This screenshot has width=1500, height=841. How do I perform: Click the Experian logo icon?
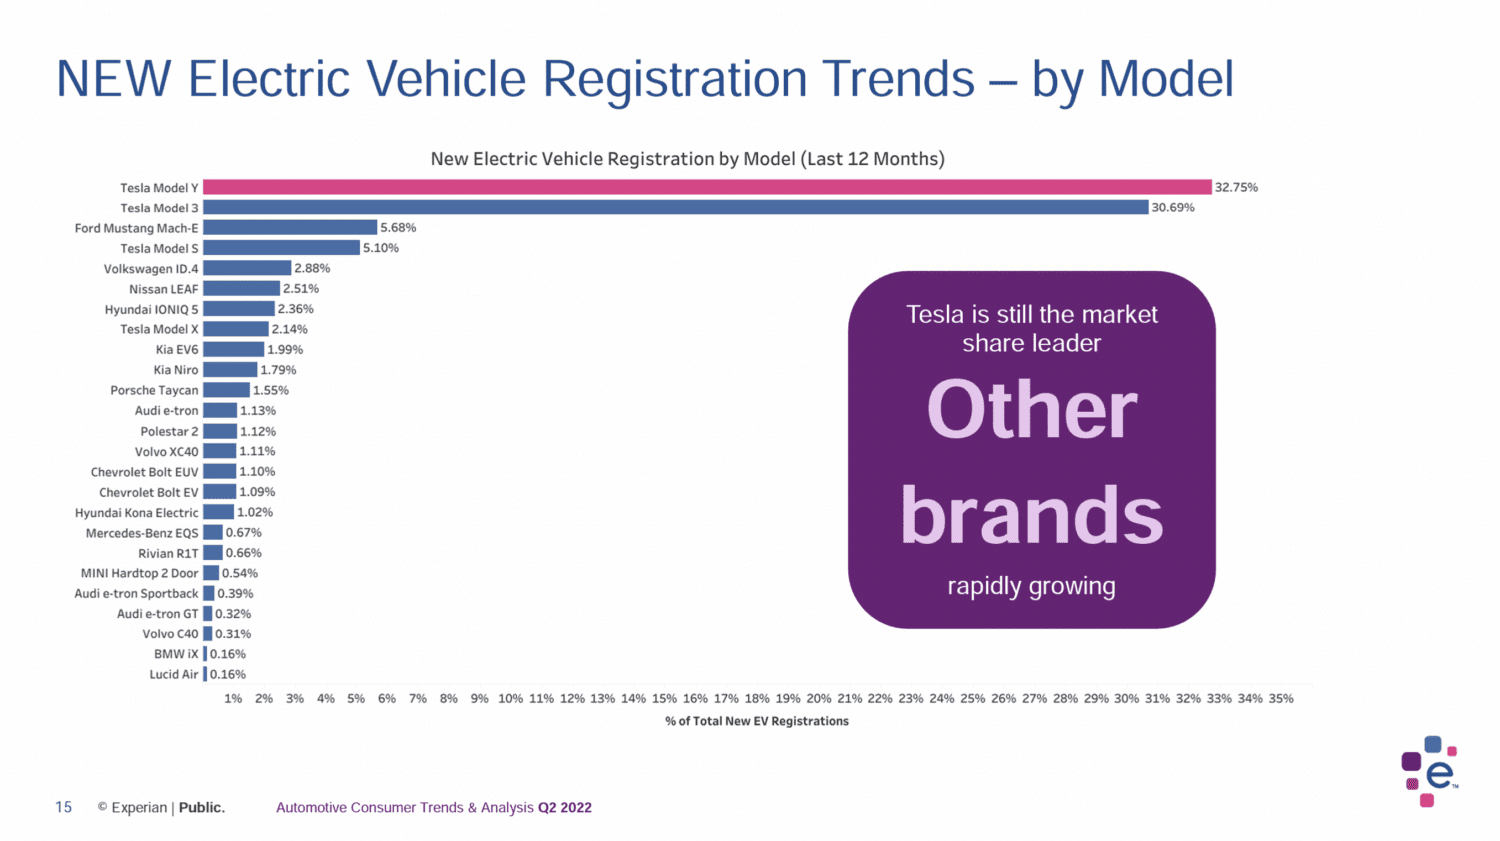tap(1430, 771)
